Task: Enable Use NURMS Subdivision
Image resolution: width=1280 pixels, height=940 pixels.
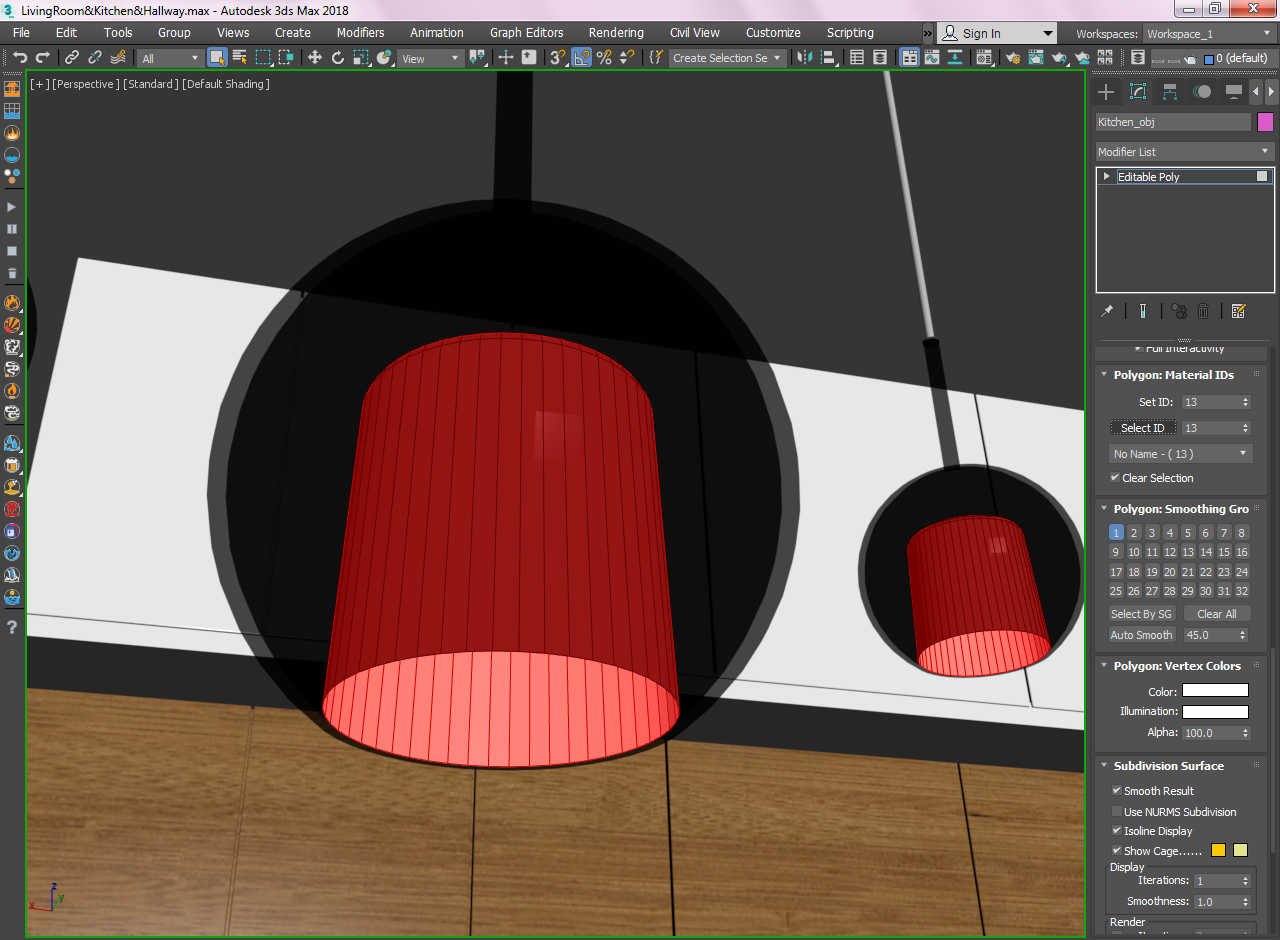Action: coord(1117,811)
